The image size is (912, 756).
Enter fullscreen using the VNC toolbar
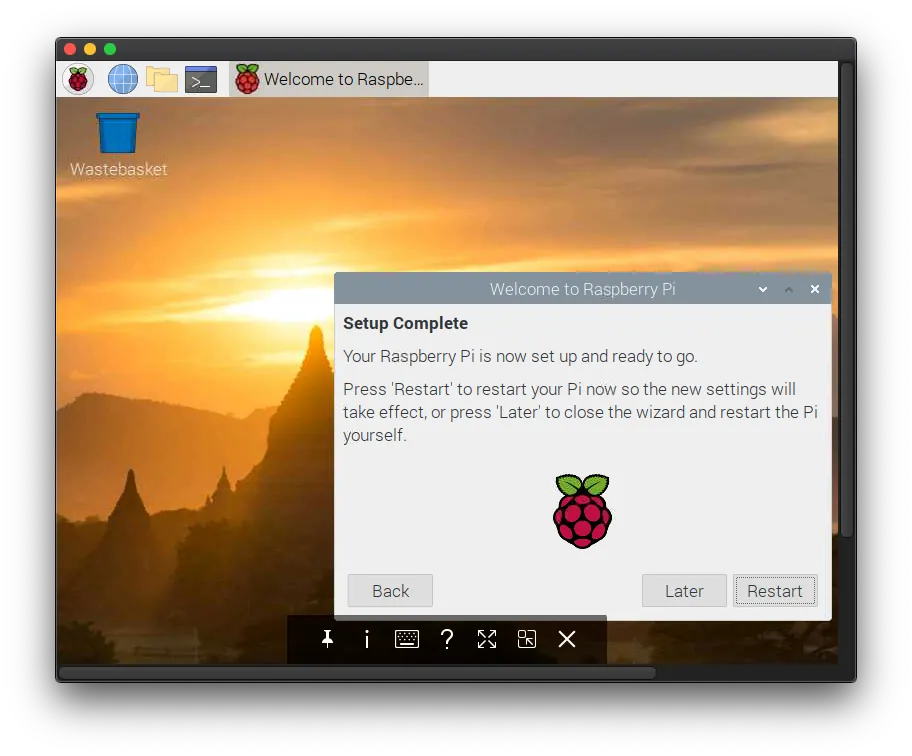click(487, 639)
